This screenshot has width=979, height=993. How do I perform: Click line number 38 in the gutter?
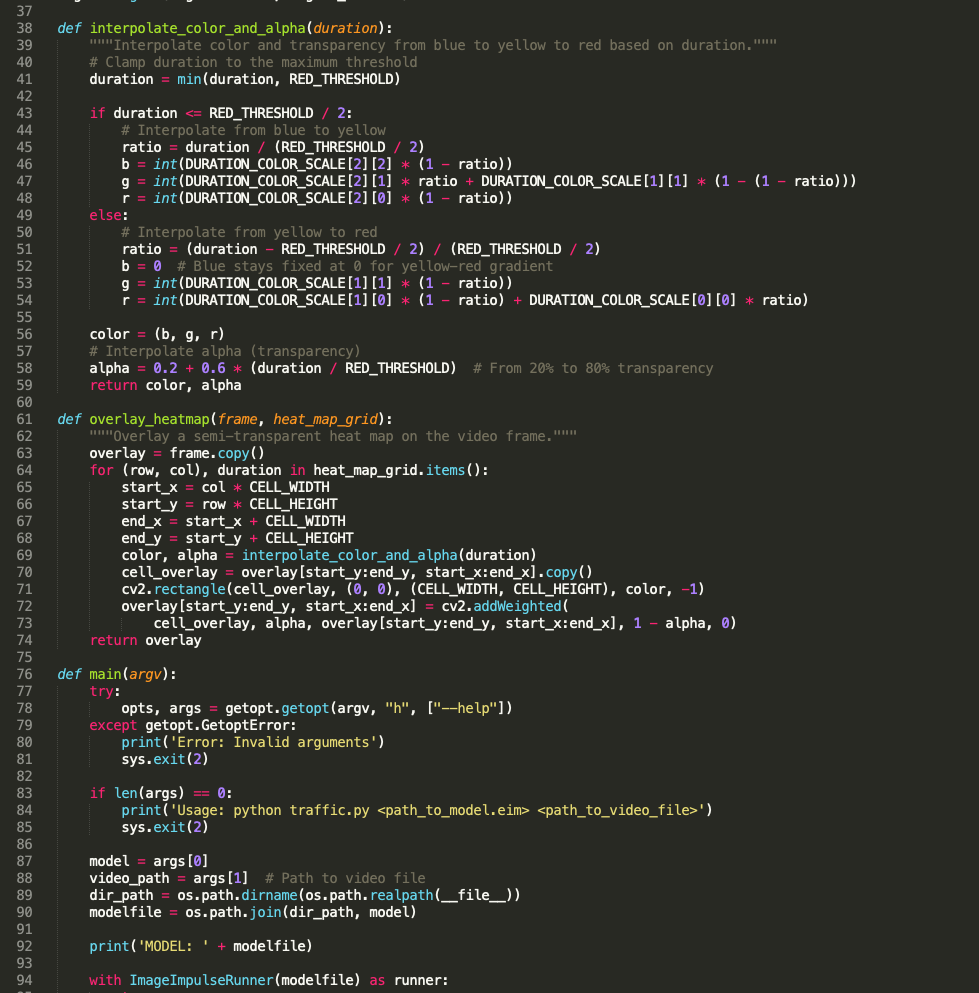coord(24,28)
